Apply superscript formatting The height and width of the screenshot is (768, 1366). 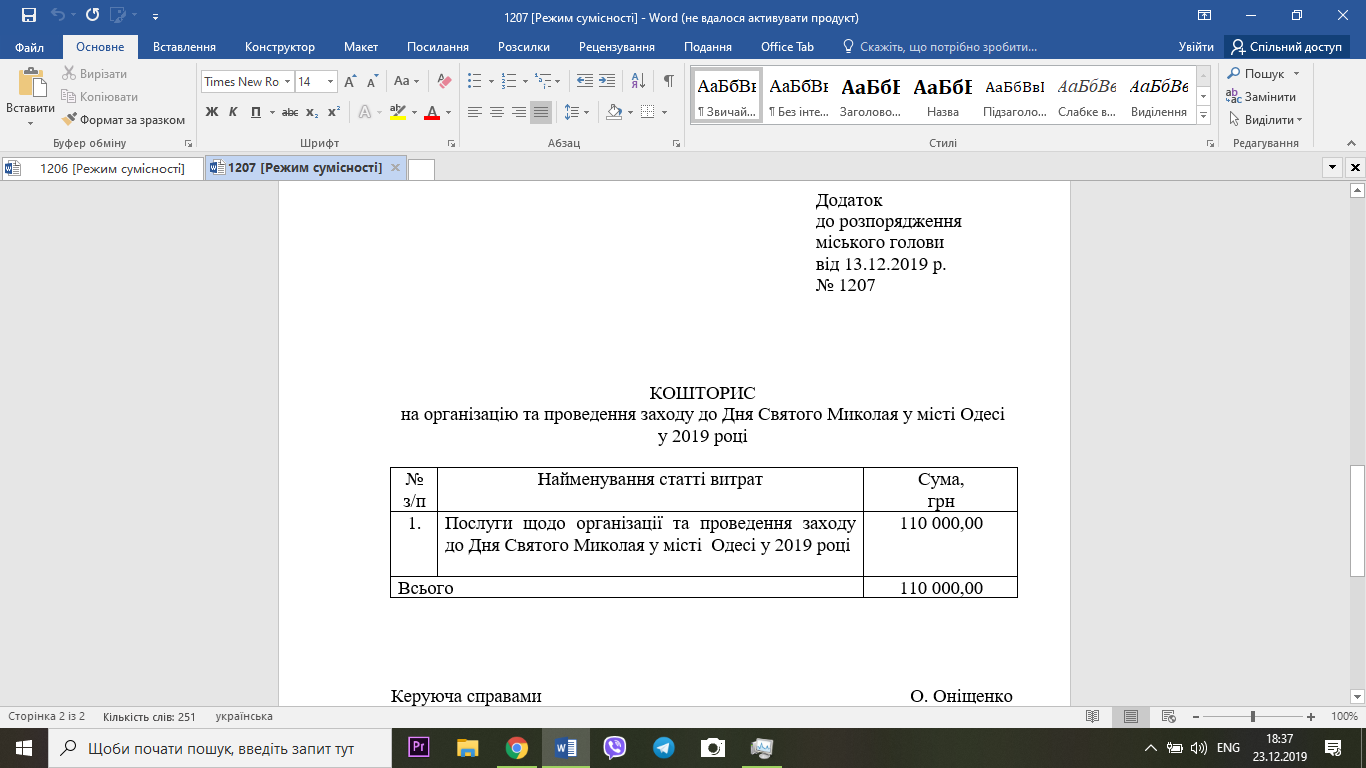click(x=334, y=112)
